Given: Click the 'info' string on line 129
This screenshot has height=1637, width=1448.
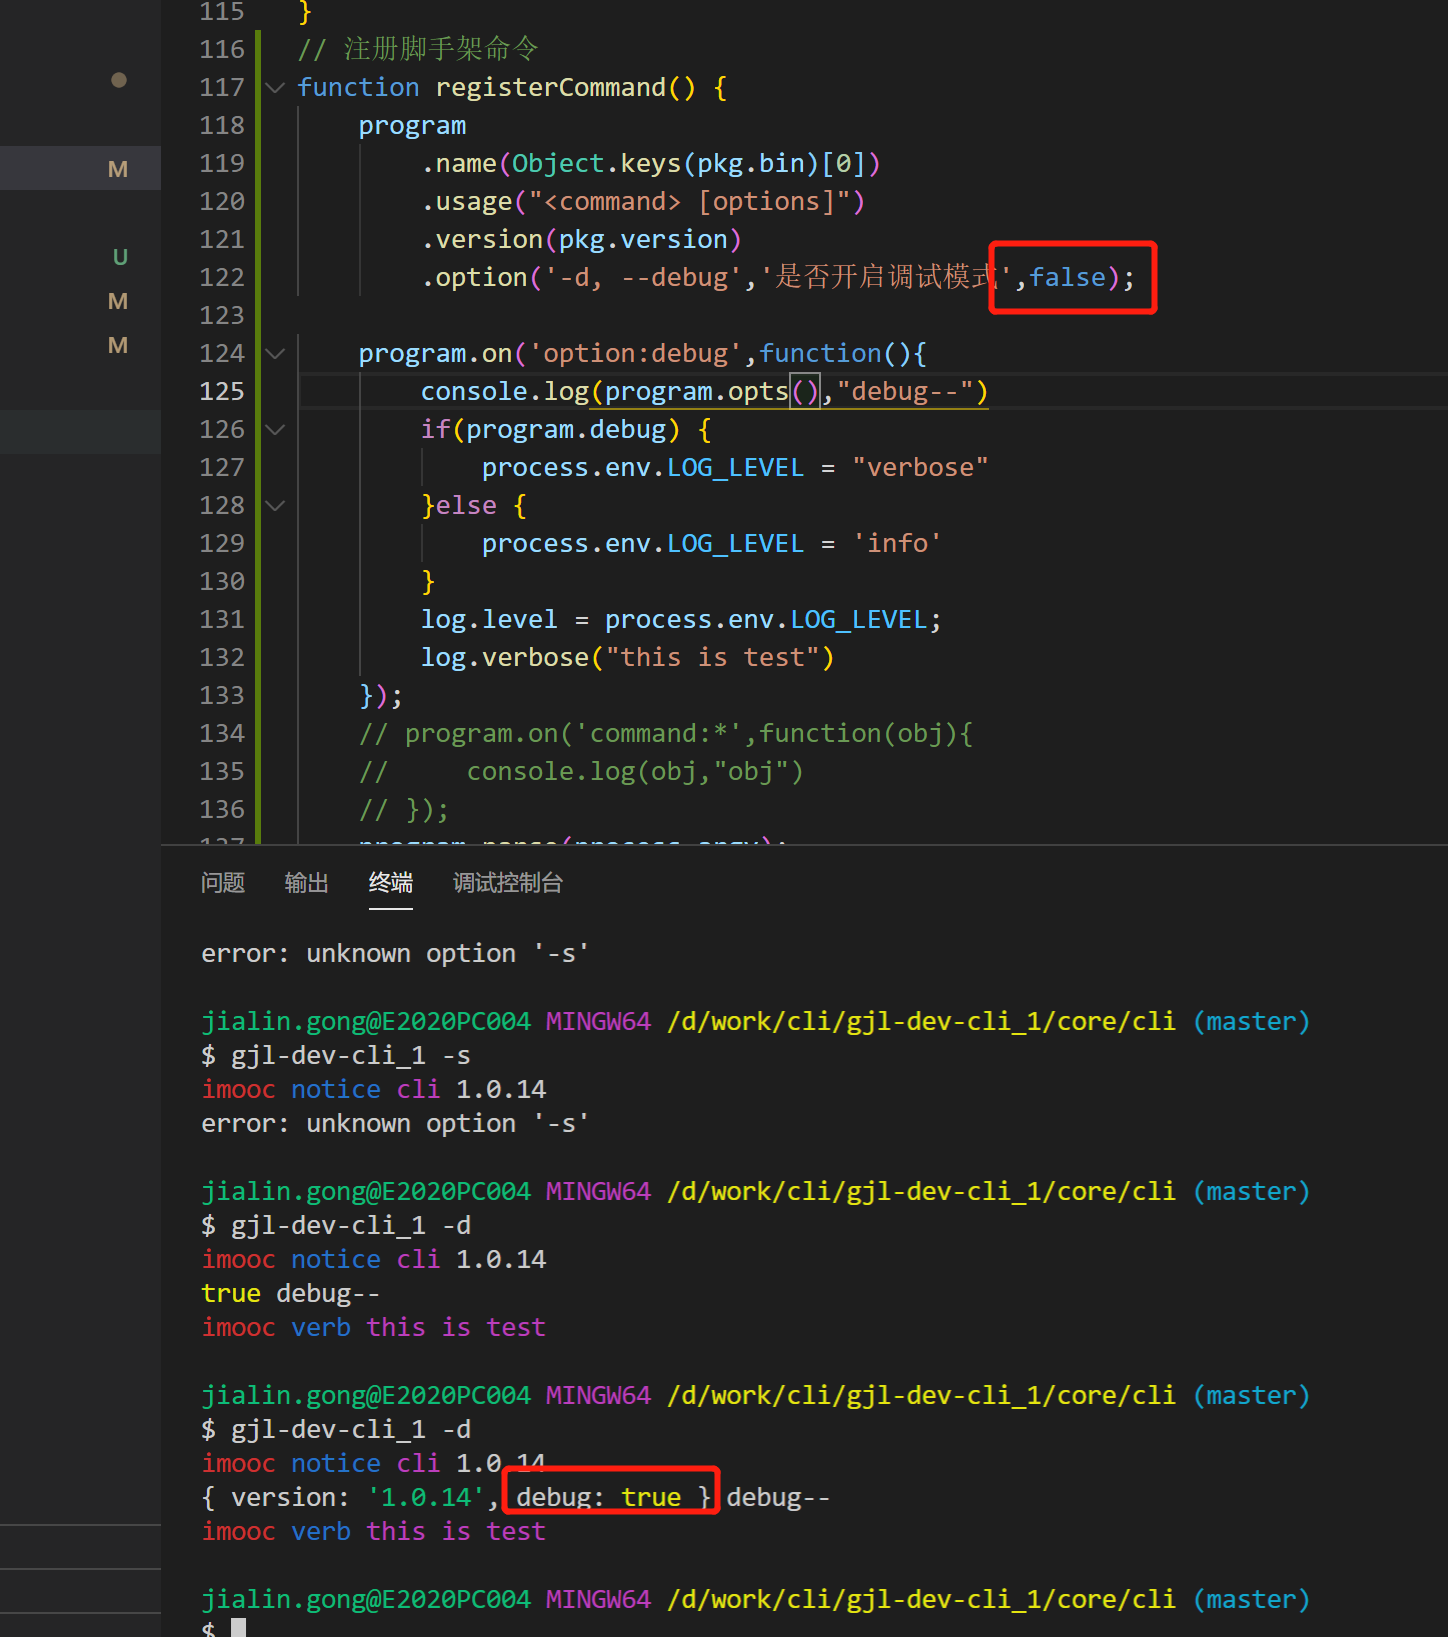Looking at the screenshot, I should click(897, 544).
